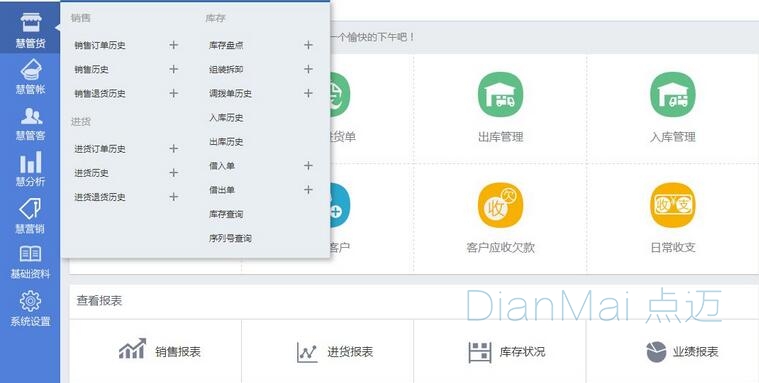Image resolution: width=759 pixels, height=383 pixels.
Task: Select 进货退货历史 menu entry
Action: [100, 198]
